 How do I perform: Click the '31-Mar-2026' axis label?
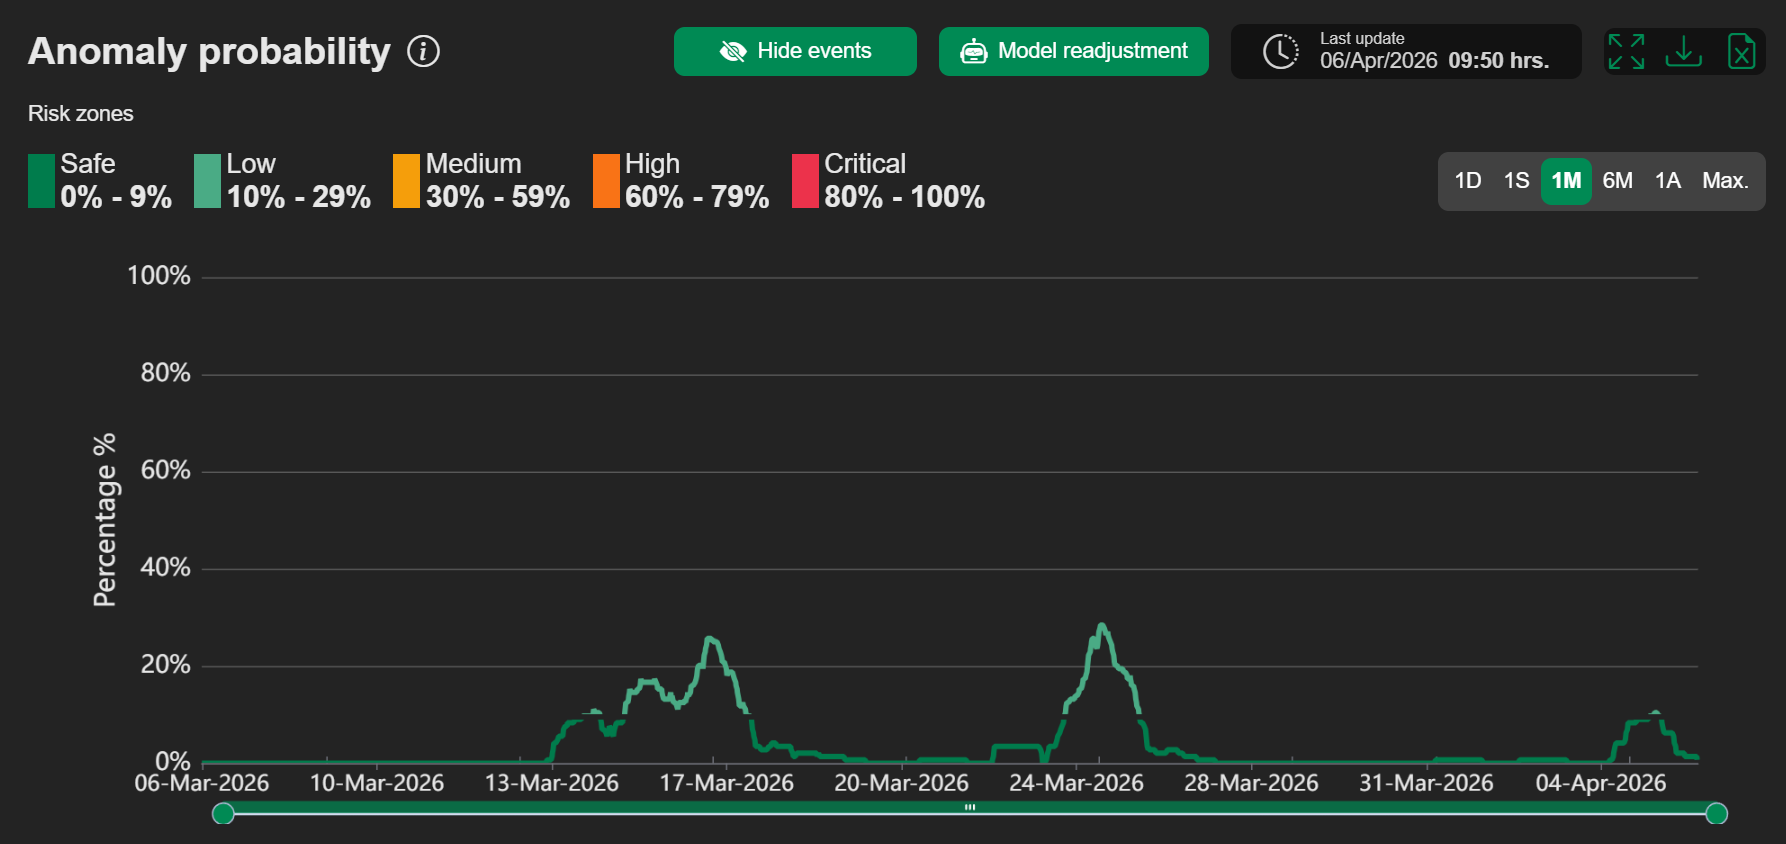(x=1426, y=783)
